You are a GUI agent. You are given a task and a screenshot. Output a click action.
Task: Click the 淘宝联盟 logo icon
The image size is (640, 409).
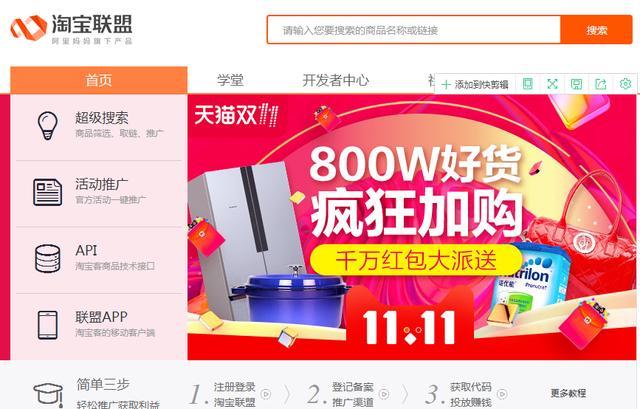coord(29,28)
